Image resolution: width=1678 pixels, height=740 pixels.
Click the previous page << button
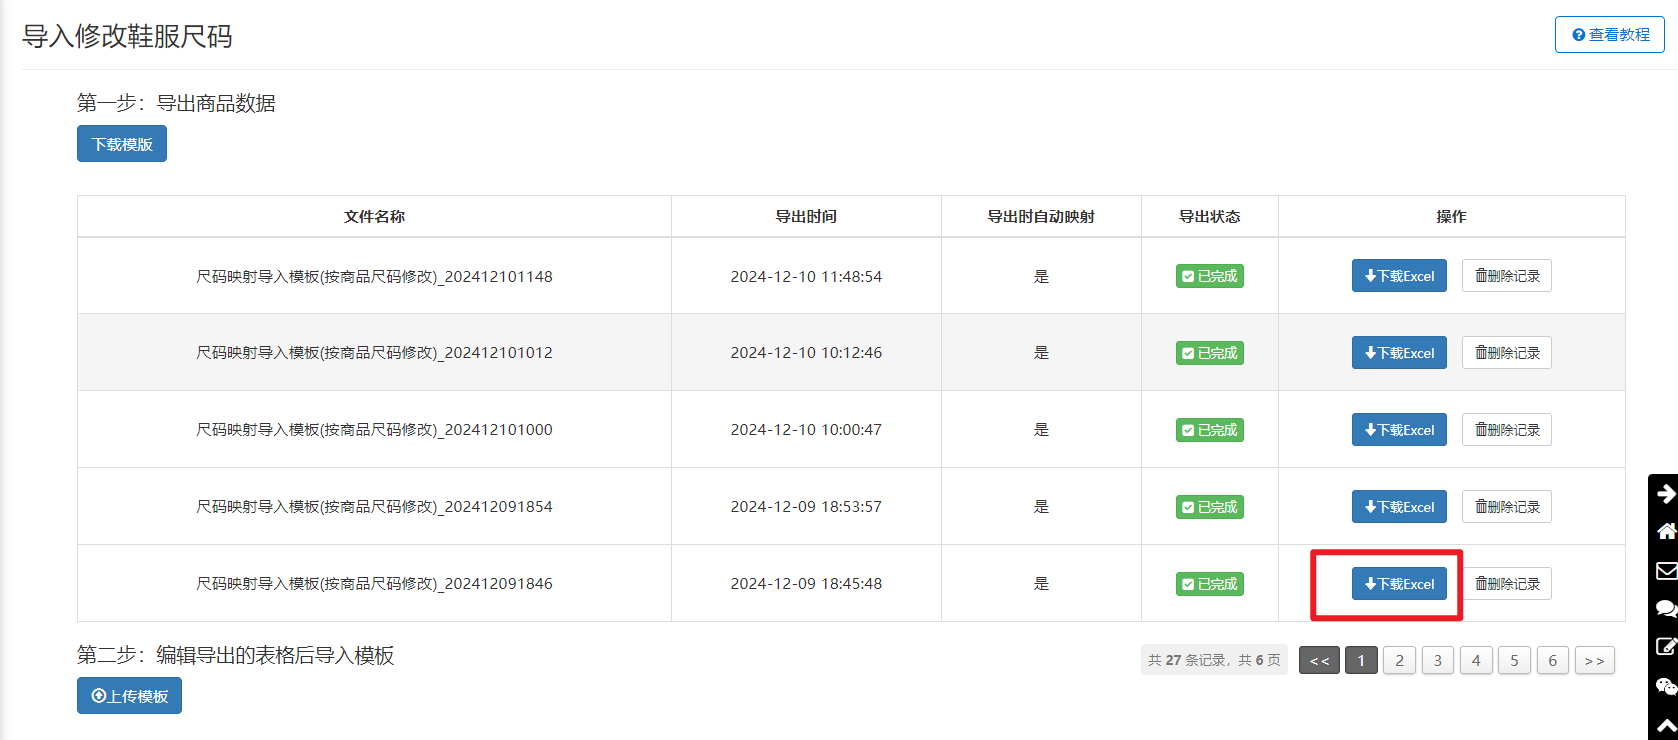(x=1319, y=661)
